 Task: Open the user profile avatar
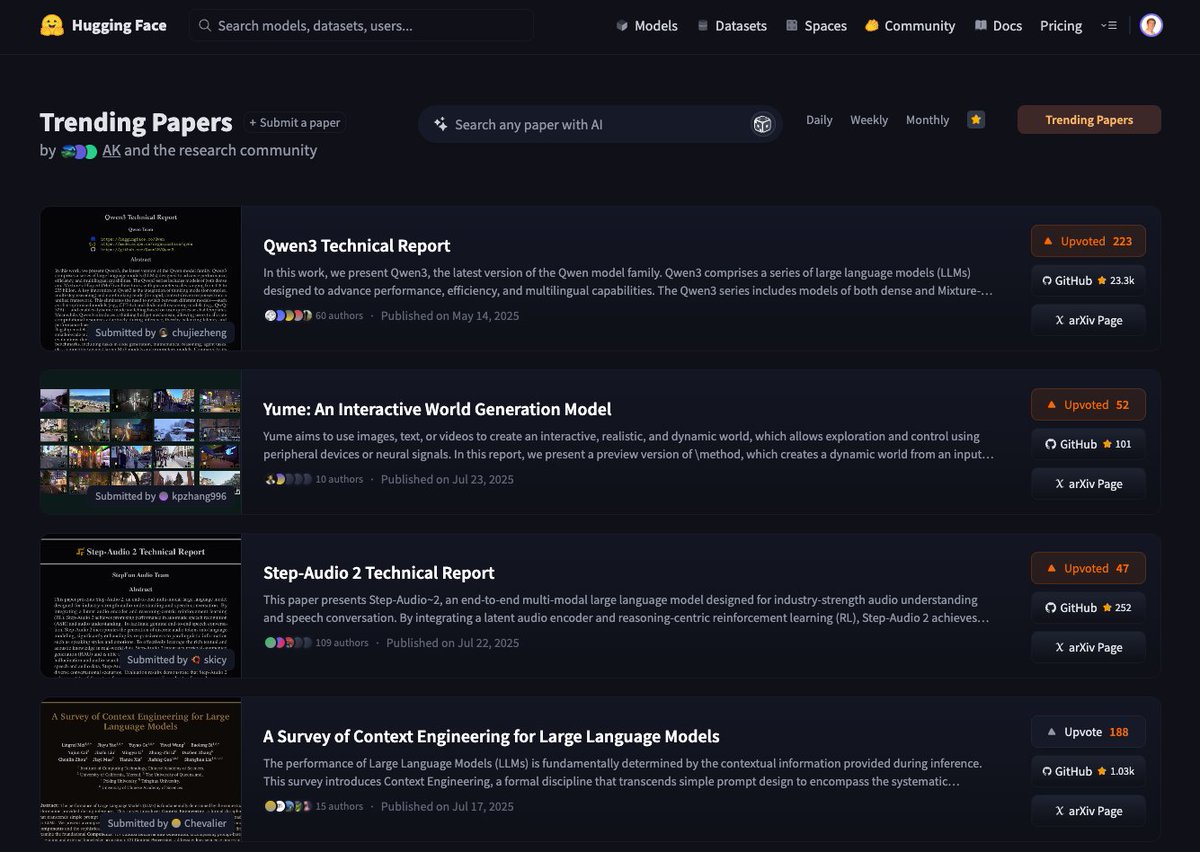(x=1151, y=25)
